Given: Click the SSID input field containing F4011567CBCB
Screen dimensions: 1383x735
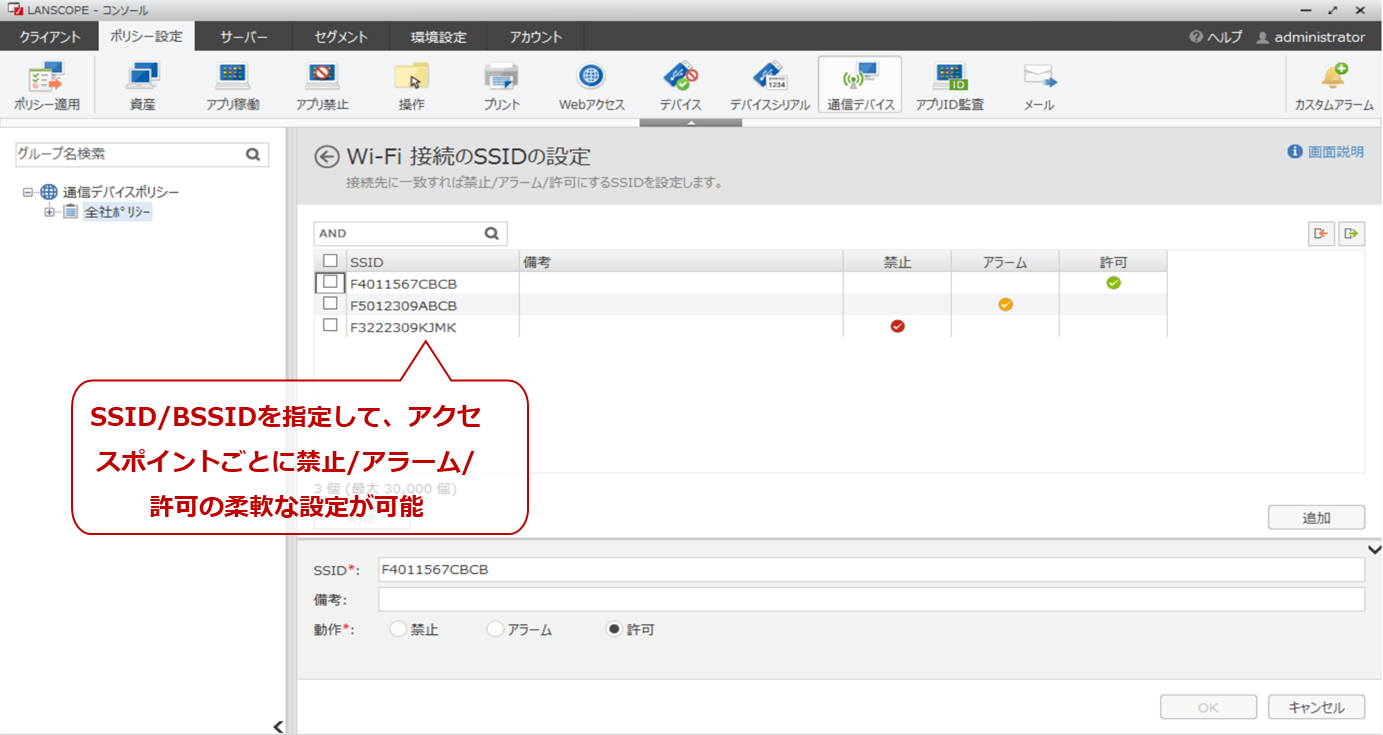Looking at the screenshot, I should click(871, 570).
